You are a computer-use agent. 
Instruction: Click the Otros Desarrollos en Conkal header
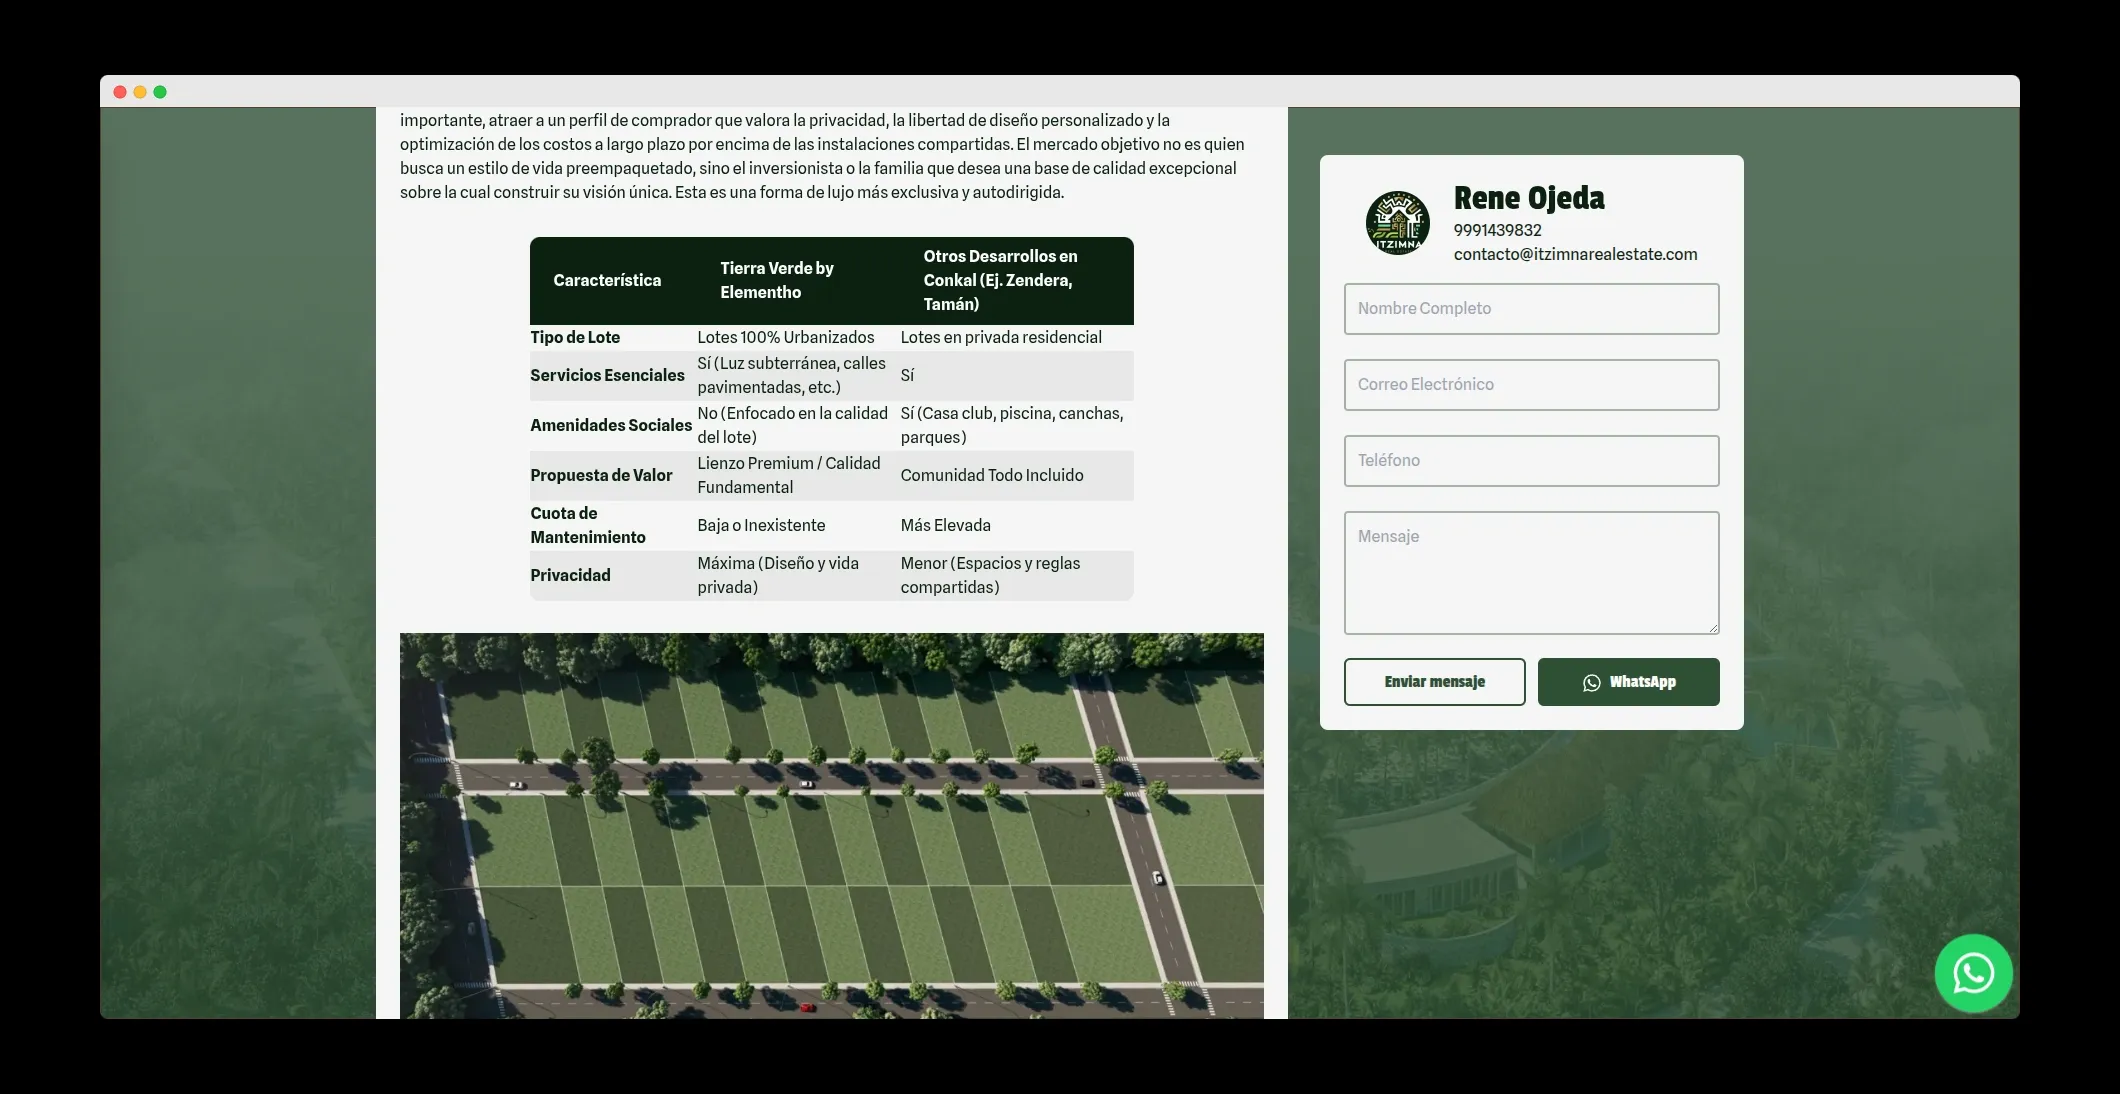coord(1000,280)
